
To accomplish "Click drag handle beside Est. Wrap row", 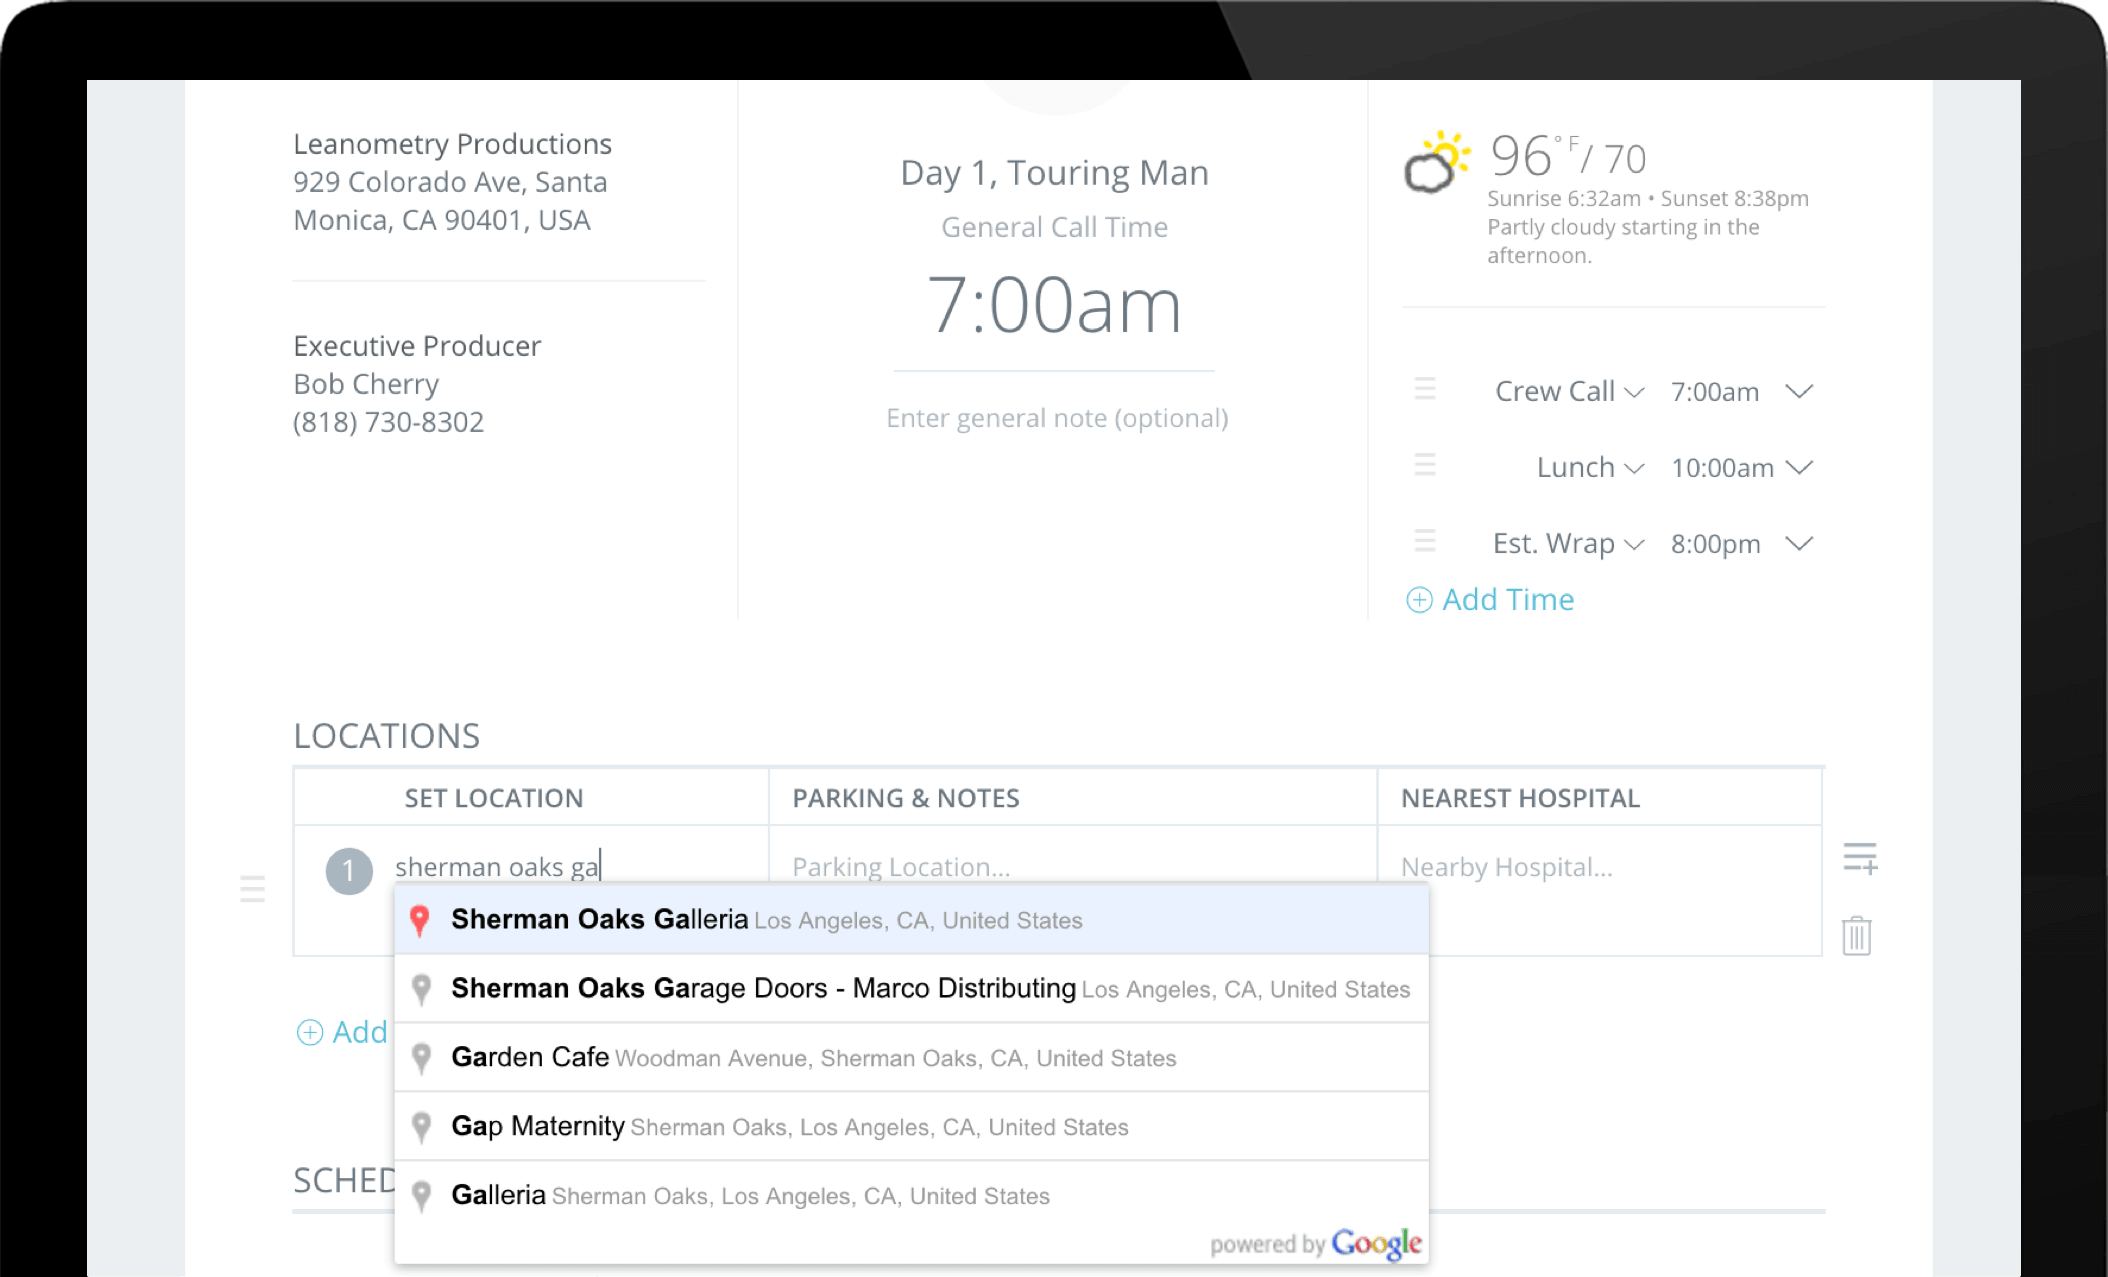I will pos(1425,541).
